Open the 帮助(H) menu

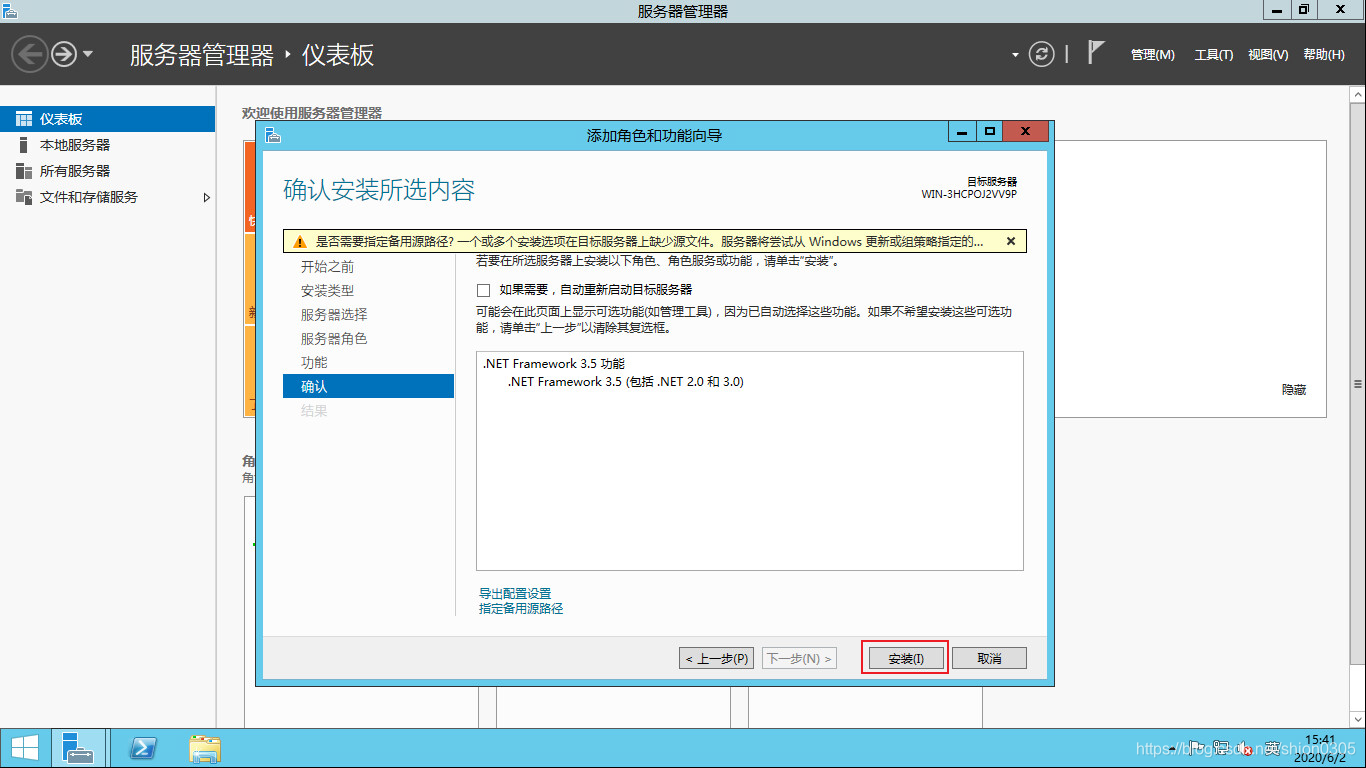click(x=1324, y=55)
